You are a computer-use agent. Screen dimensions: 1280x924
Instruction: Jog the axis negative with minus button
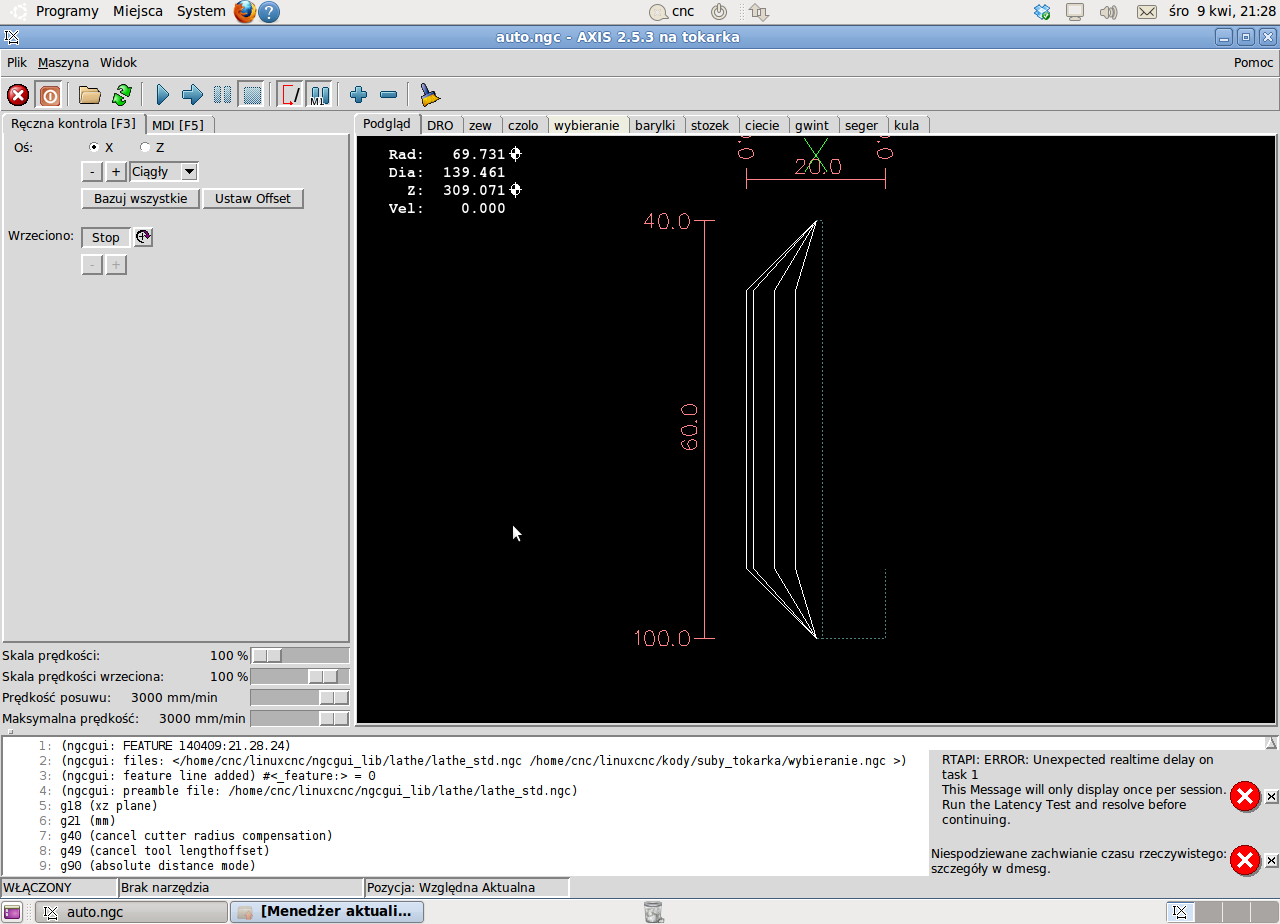tap(91, 172)
